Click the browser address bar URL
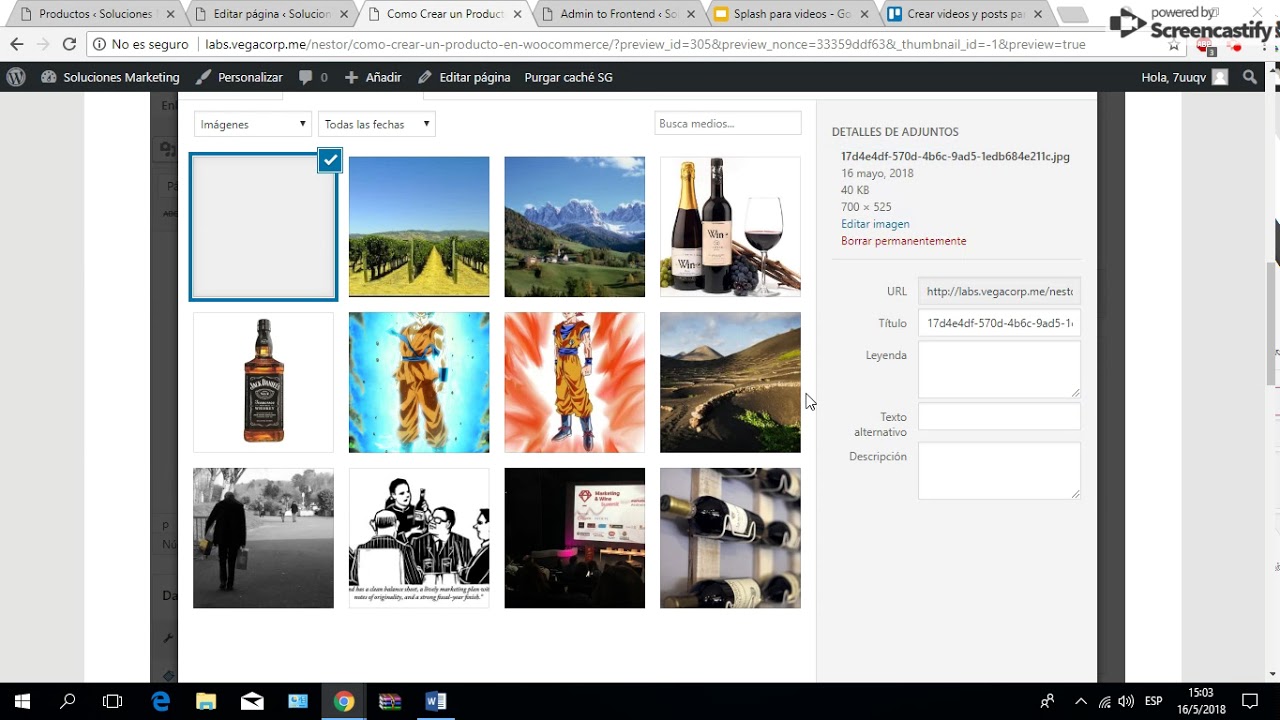The width and height of the screenshot is (1280, 720). pyautogui.click(x=645, y=45)
